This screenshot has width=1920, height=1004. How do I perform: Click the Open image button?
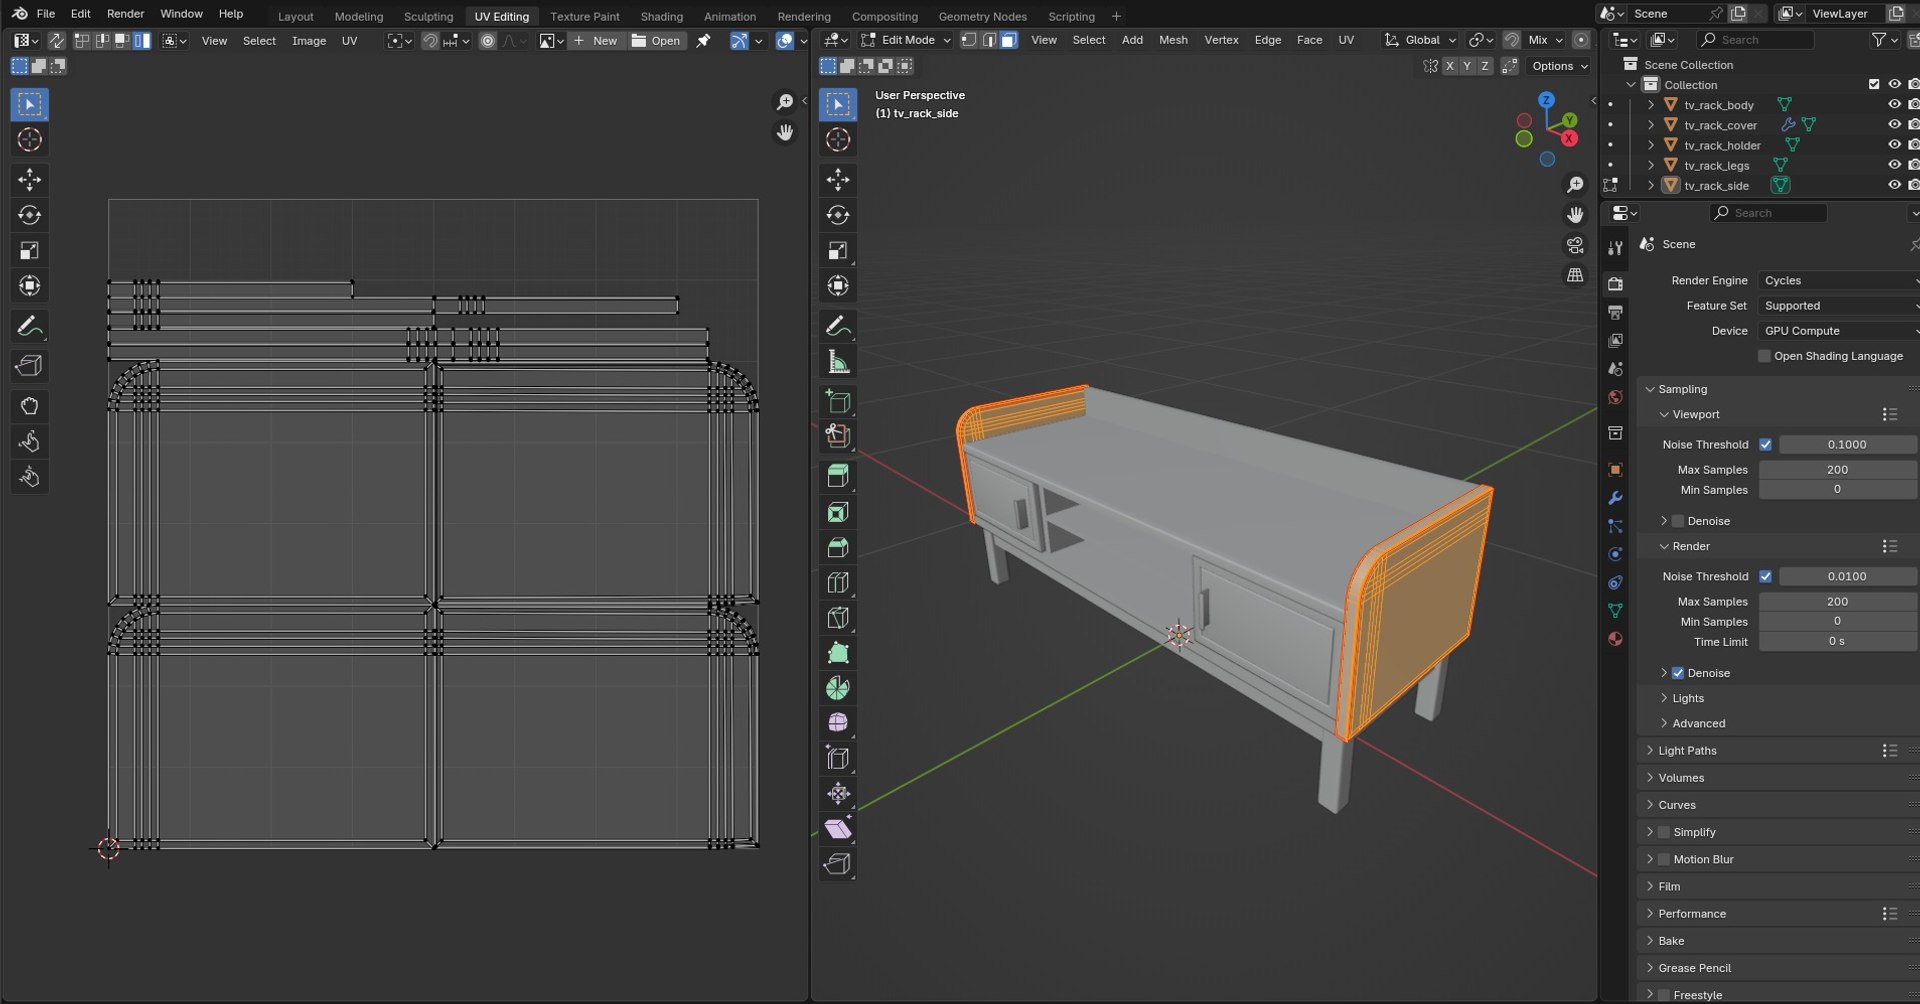[x=656, y=41]
